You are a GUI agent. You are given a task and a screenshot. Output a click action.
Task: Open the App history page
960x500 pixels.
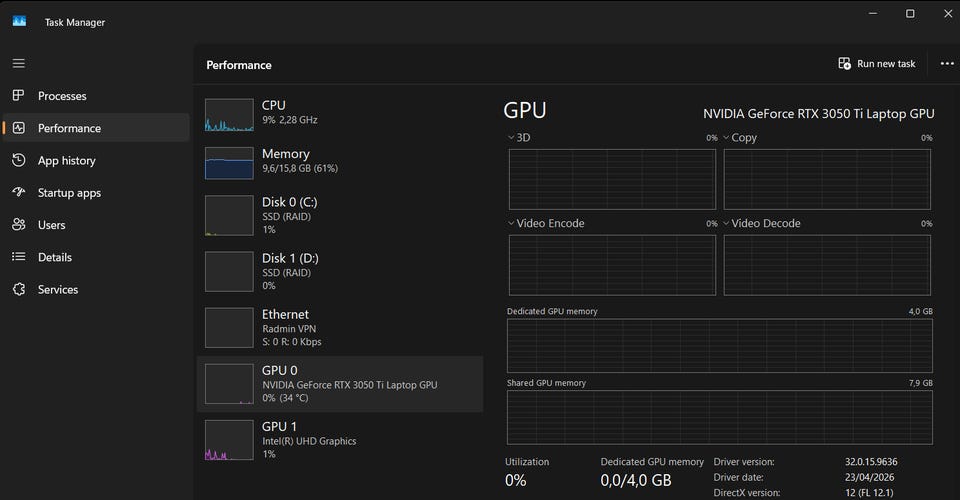(96, 160)
